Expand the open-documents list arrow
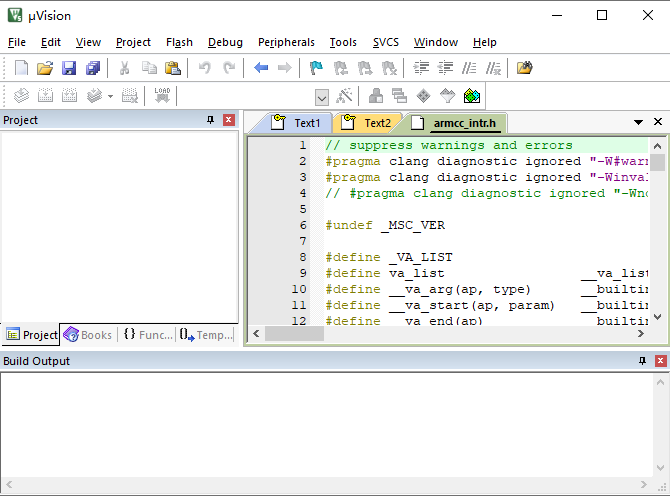Image resolution: width=670 pixels, height=496 pixels. pyautogui.click(x=639, y=122)
